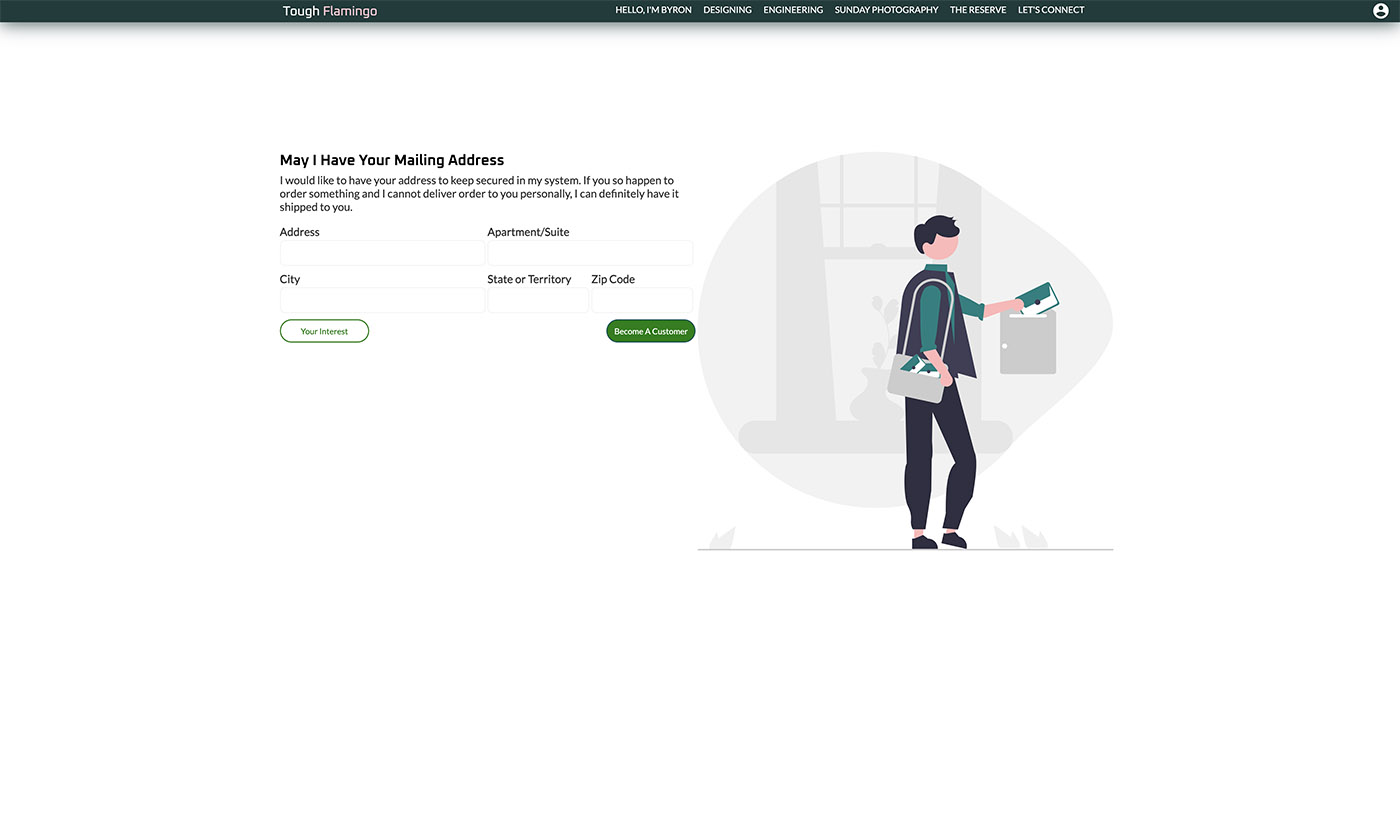Viewport: 1400px width, 815px height.
Task: Open the user account profile icon
Action: 1381,11
